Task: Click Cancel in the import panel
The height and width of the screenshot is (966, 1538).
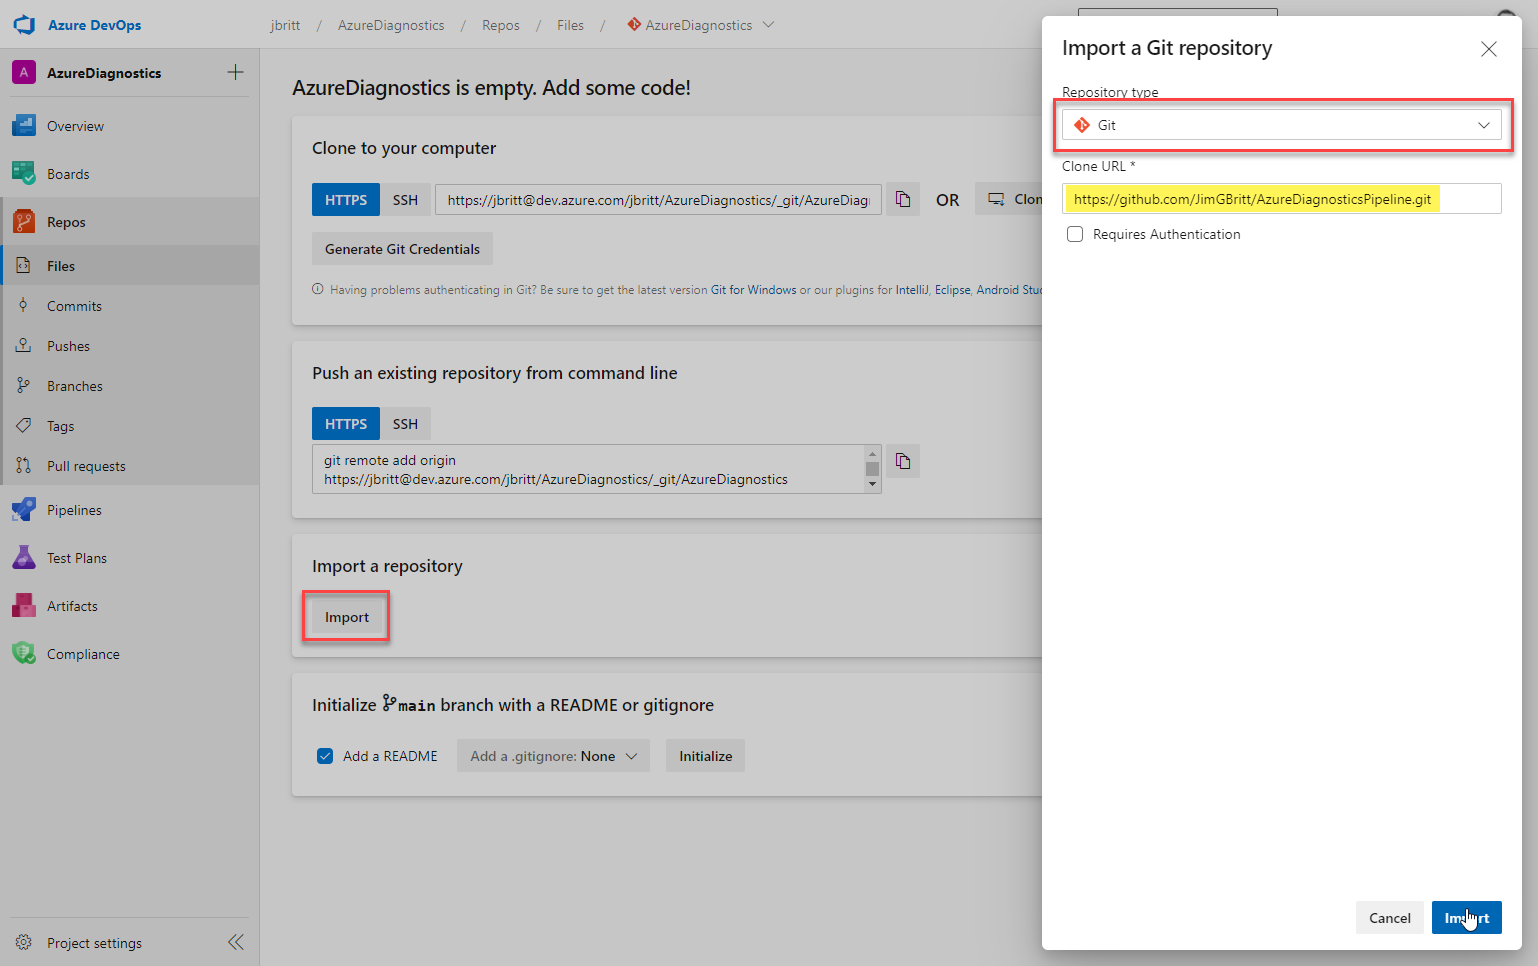Action: click(1390, 918)
